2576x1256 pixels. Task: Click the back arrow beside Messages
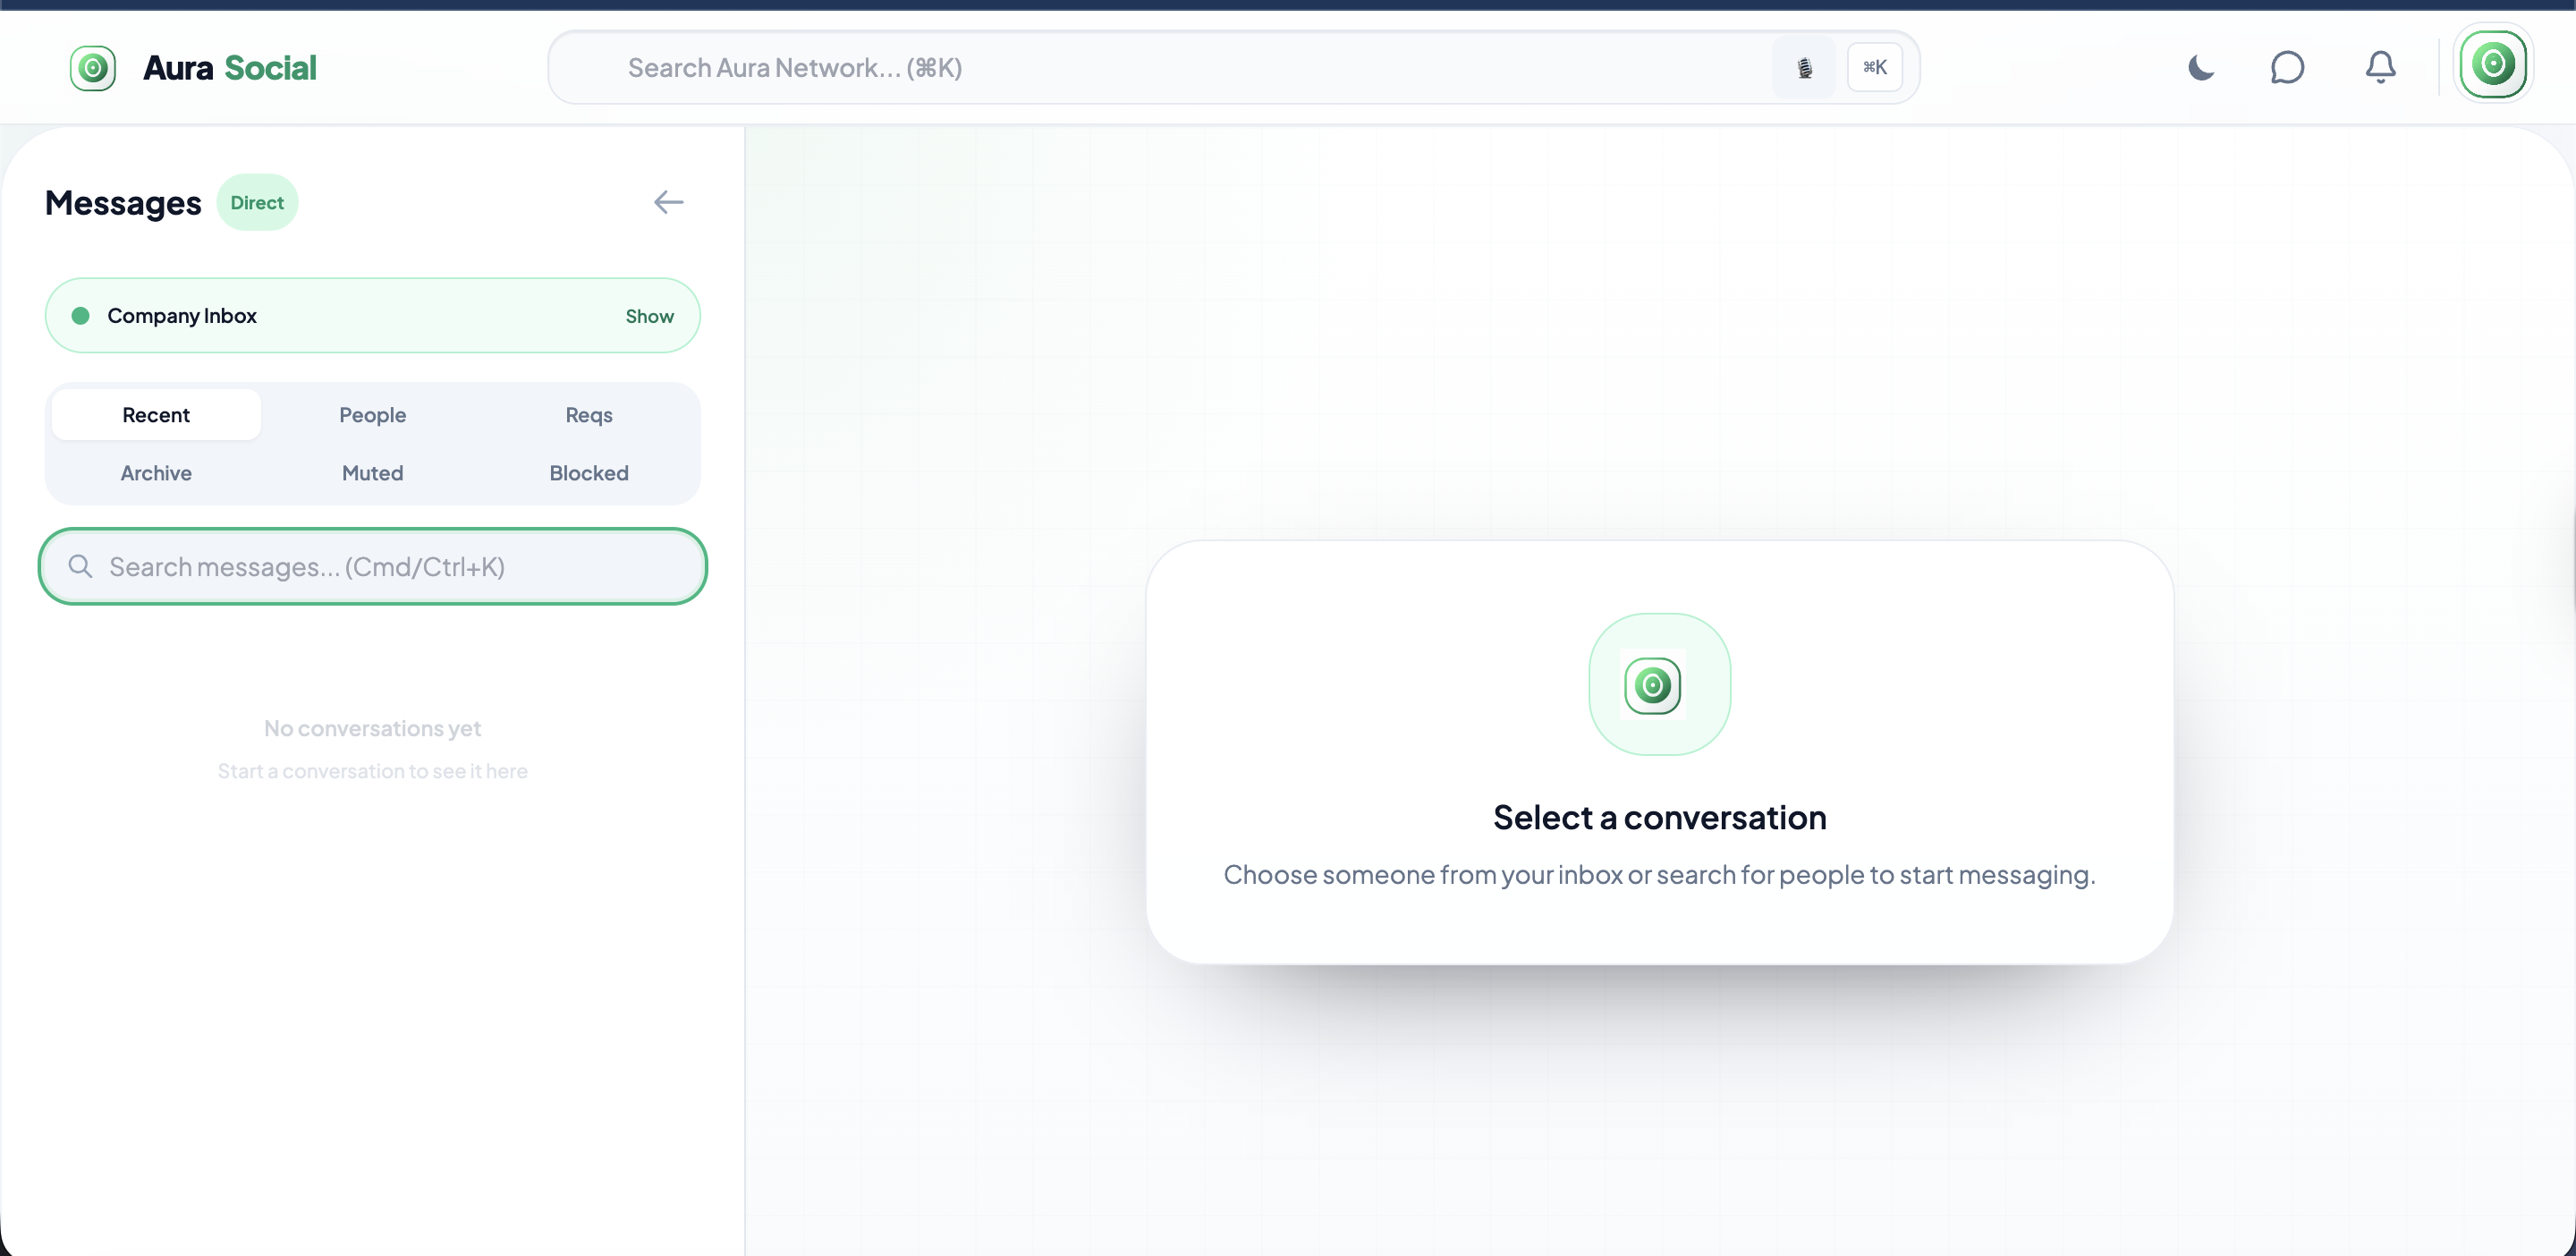pyautogui.click(x=668, y=202)
